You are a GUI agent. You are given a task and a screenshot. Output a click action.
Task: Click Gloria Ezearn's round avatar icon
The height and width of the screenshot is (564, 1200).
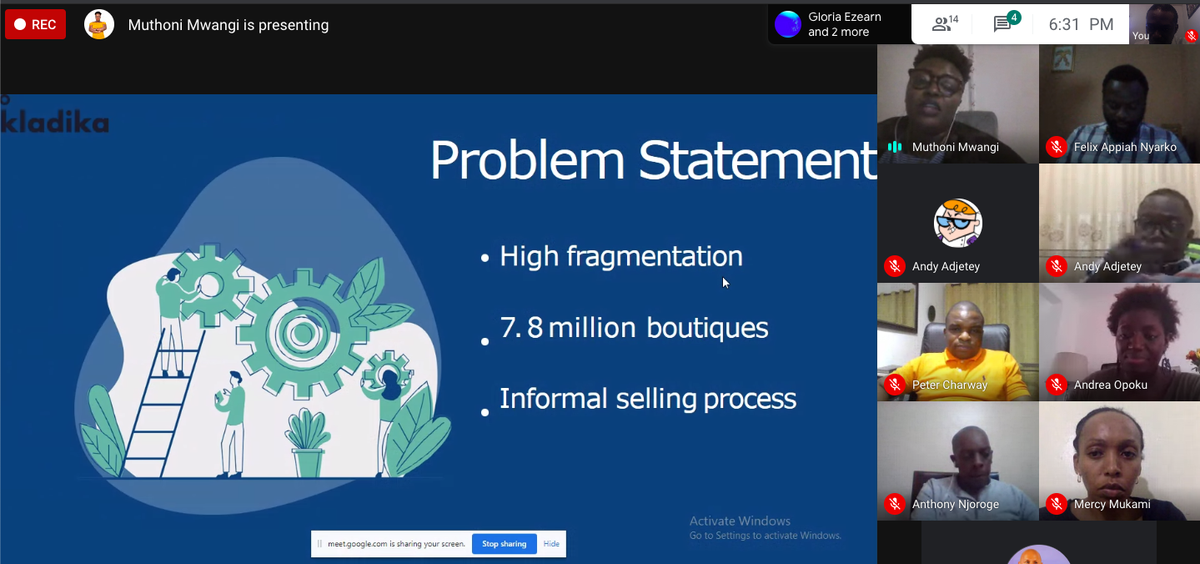coord(788,24)
